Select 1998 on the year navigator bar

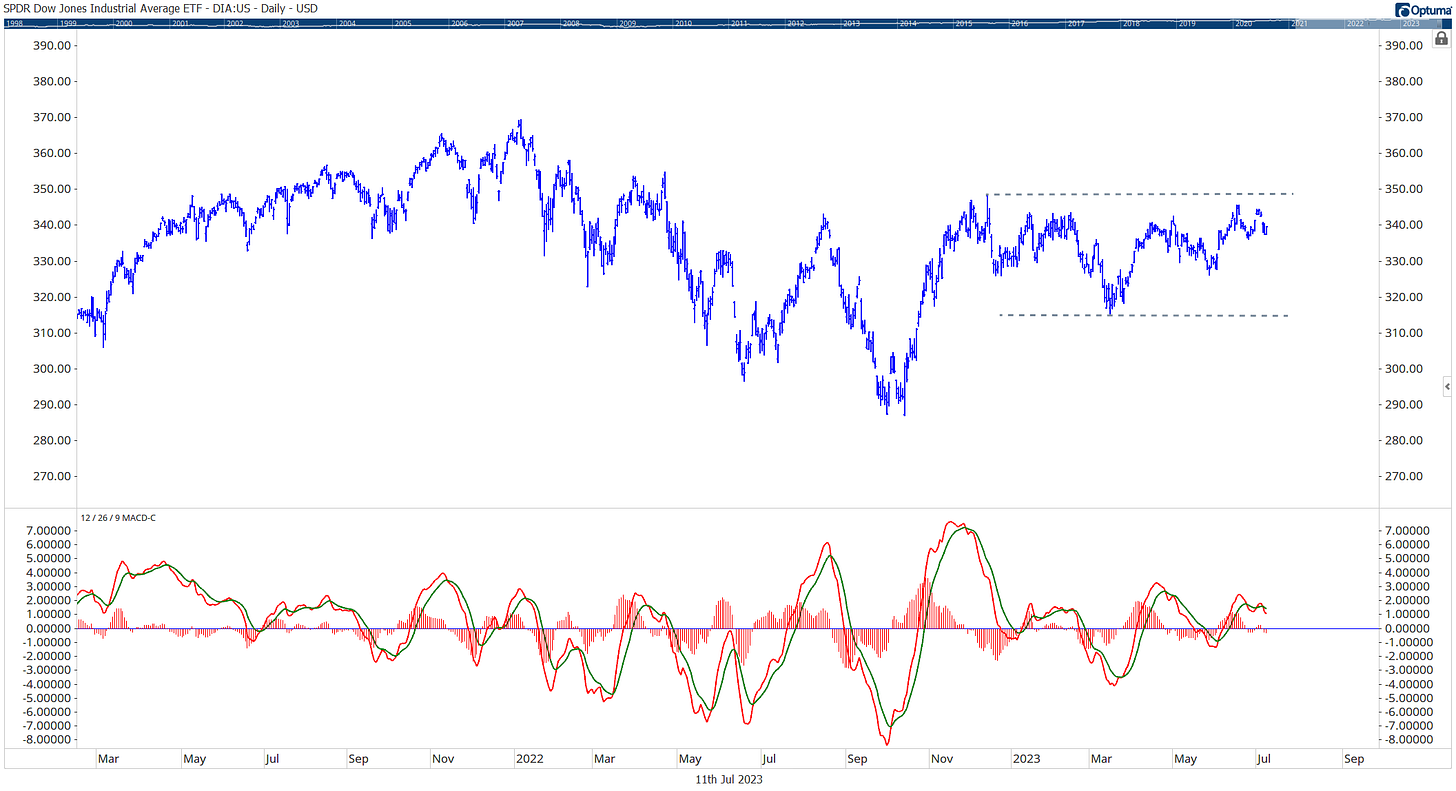tap(12, 18)
